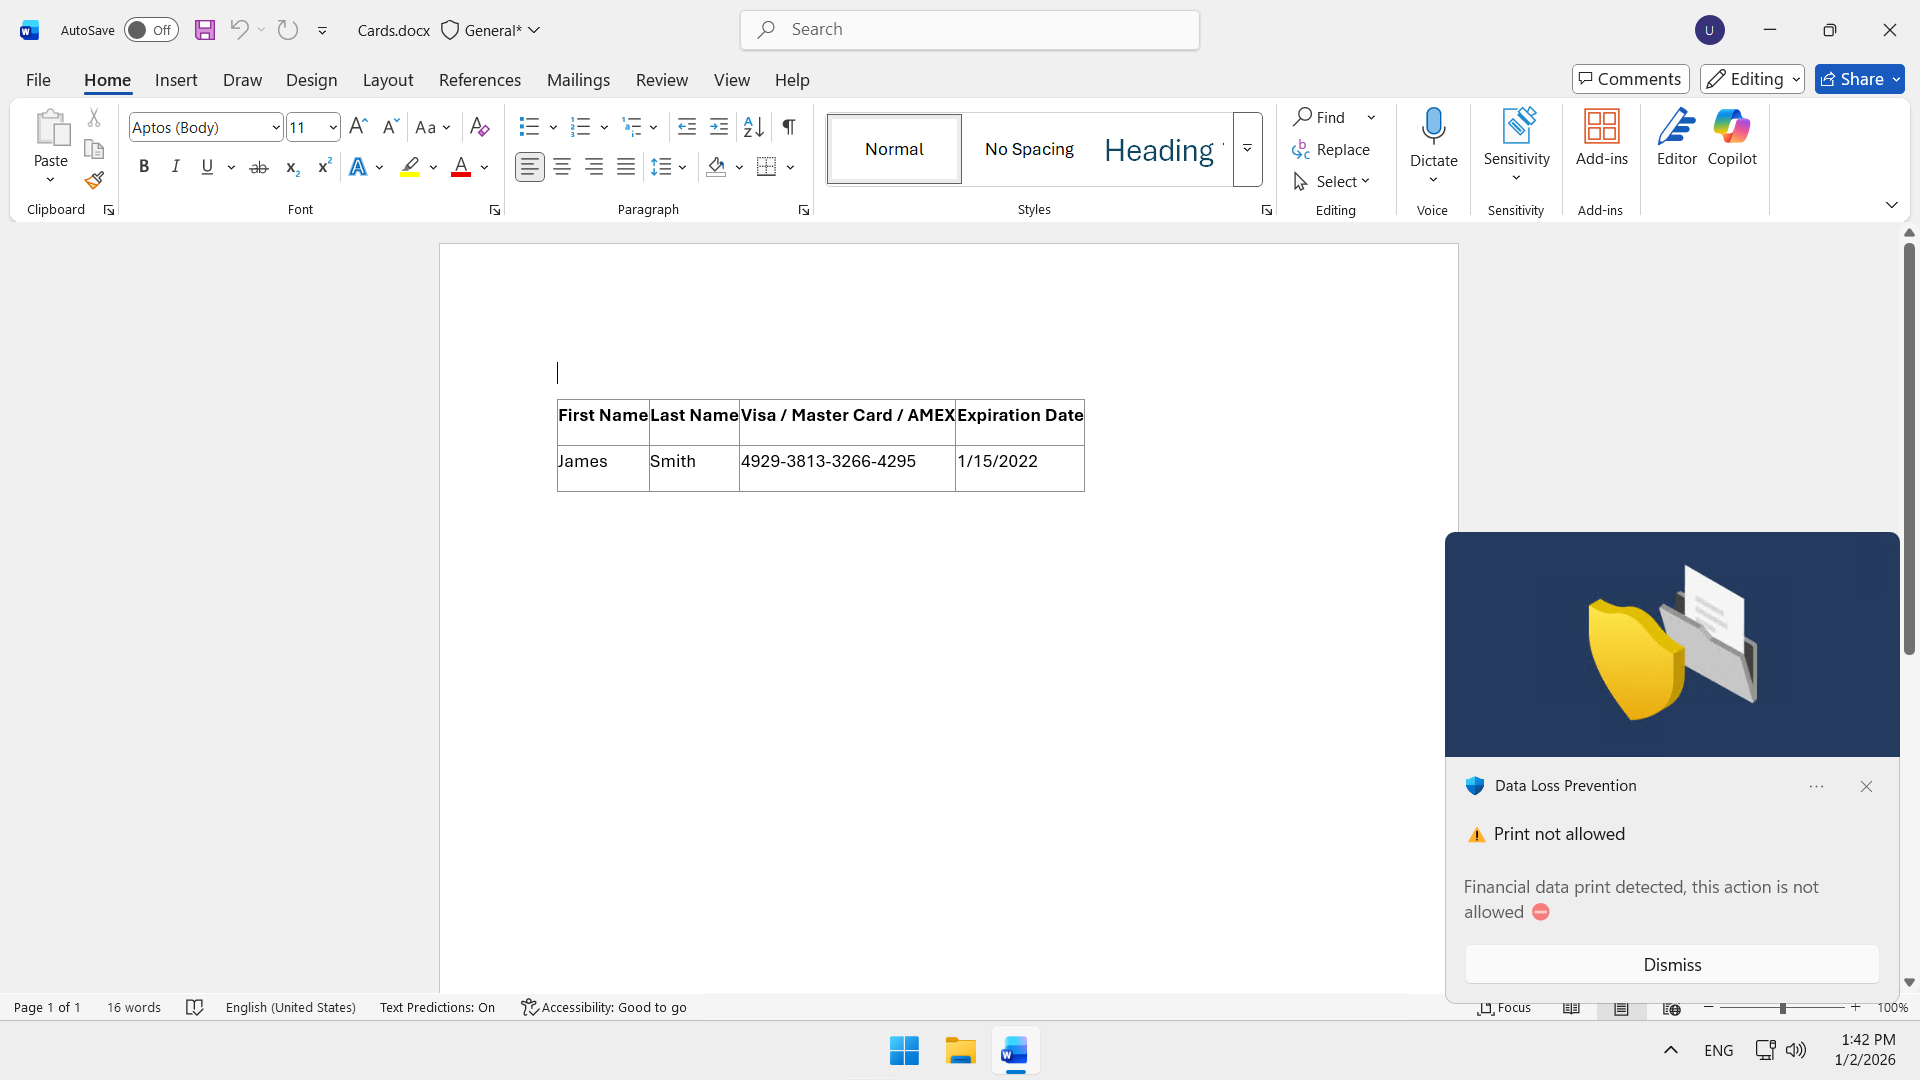The height and width of the screenshot is (1080, 1920).
Task: Dismiss the Print not allowed notification
Action: tap(1671, 964)
